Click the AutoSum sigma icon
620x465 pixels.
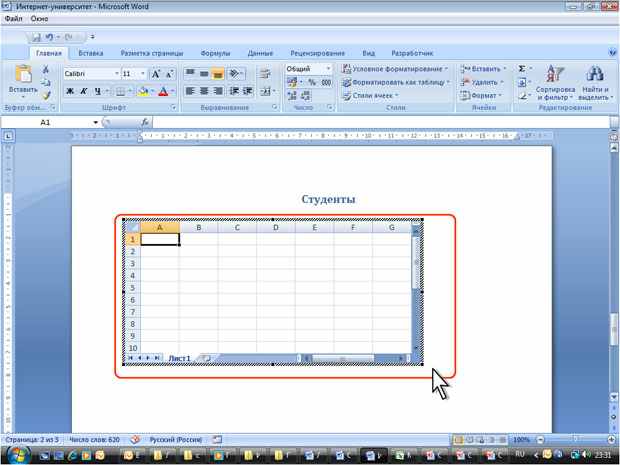pos(522,69)
